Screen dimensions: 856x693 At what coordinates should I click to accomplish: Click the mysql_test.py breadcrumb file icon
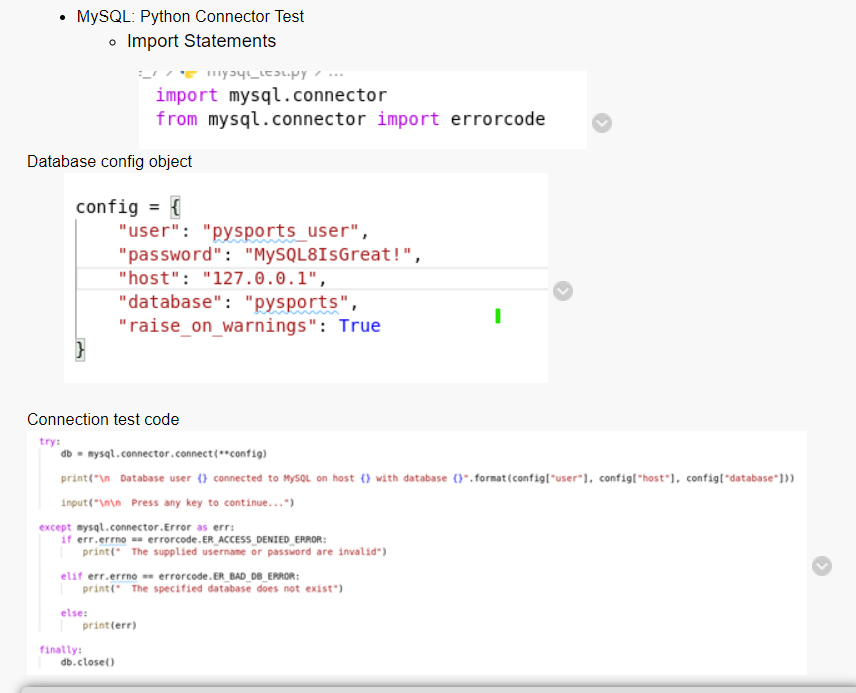[x=189, y=73]
